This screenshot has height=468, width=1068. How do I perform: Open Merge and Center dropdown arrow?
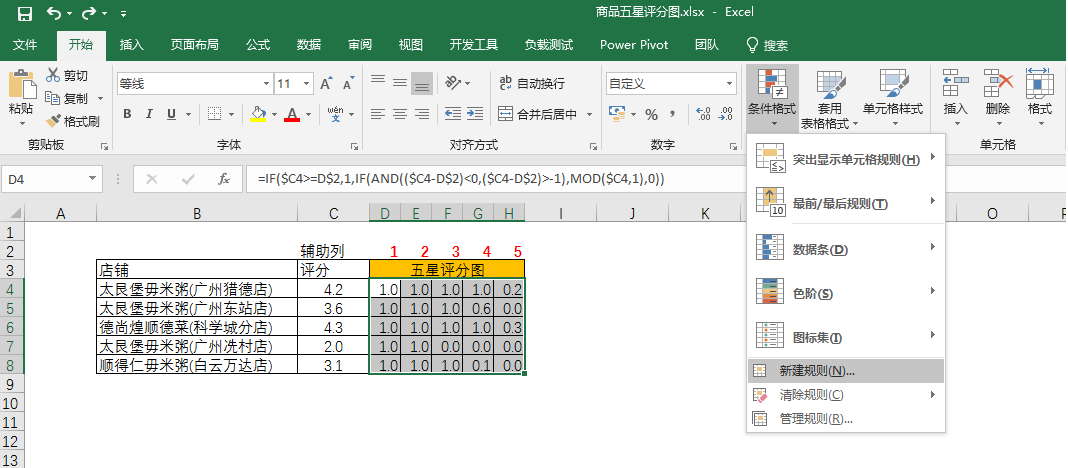589,114
